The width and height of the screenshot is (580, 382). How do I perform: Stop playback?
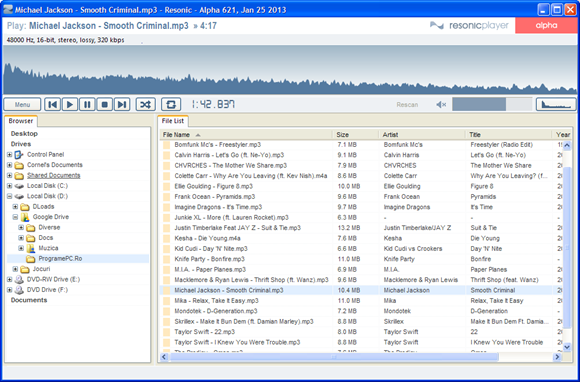(x=105, y=105)
